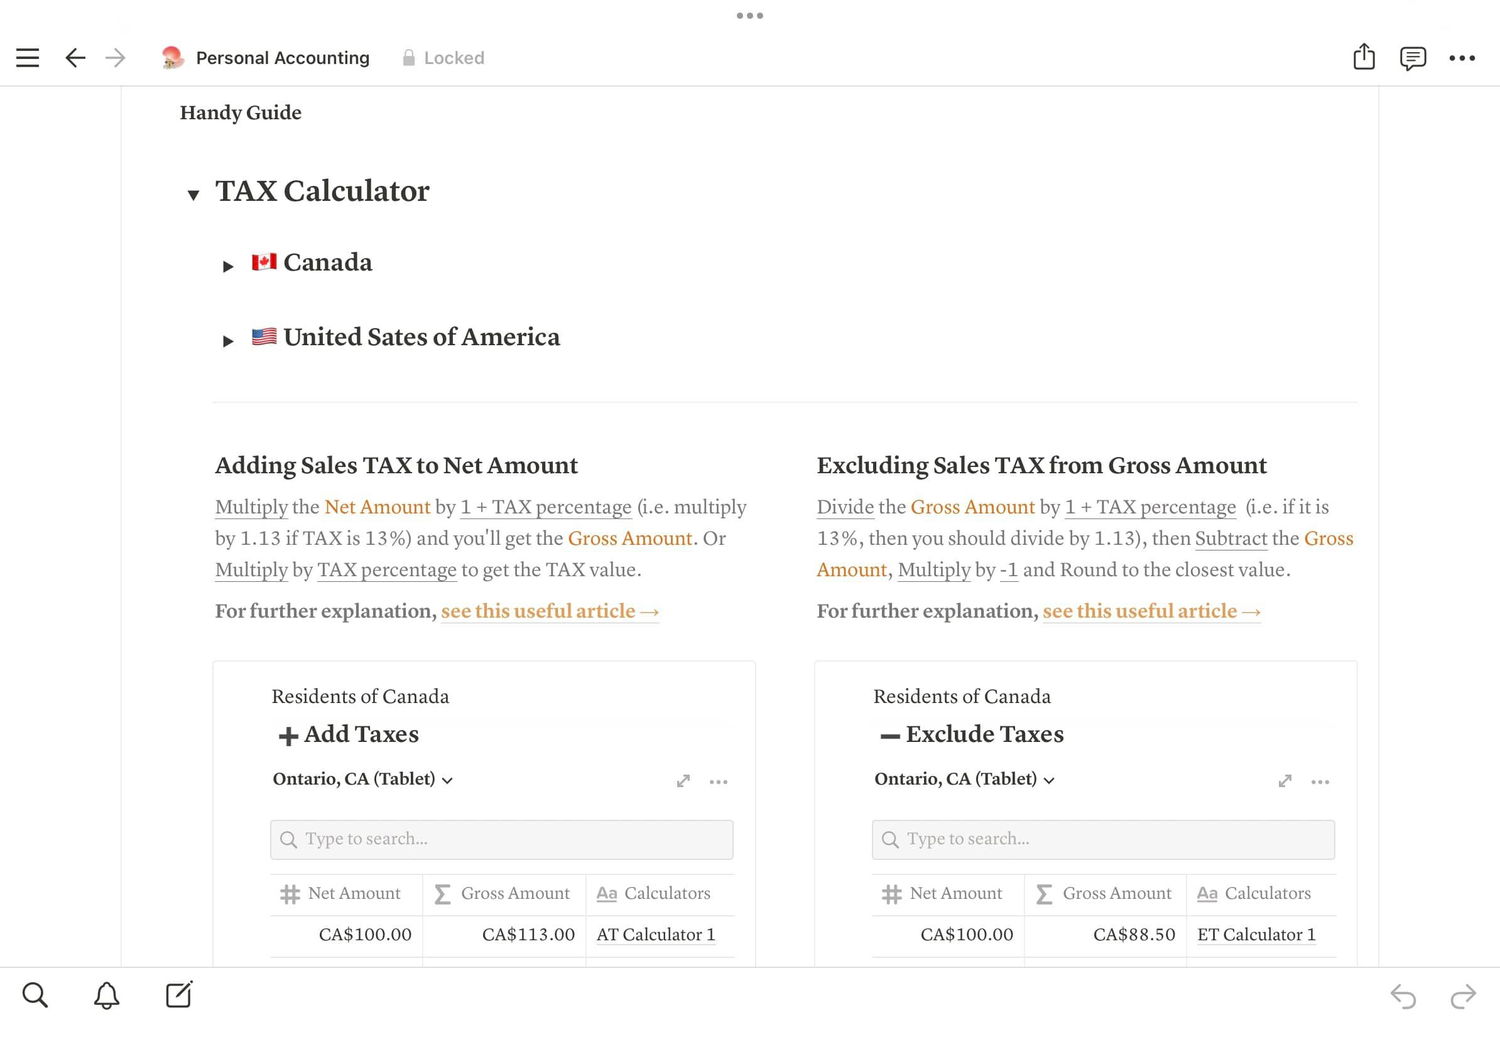Open the ET Calculator 1 entry

click(1257, 934)
